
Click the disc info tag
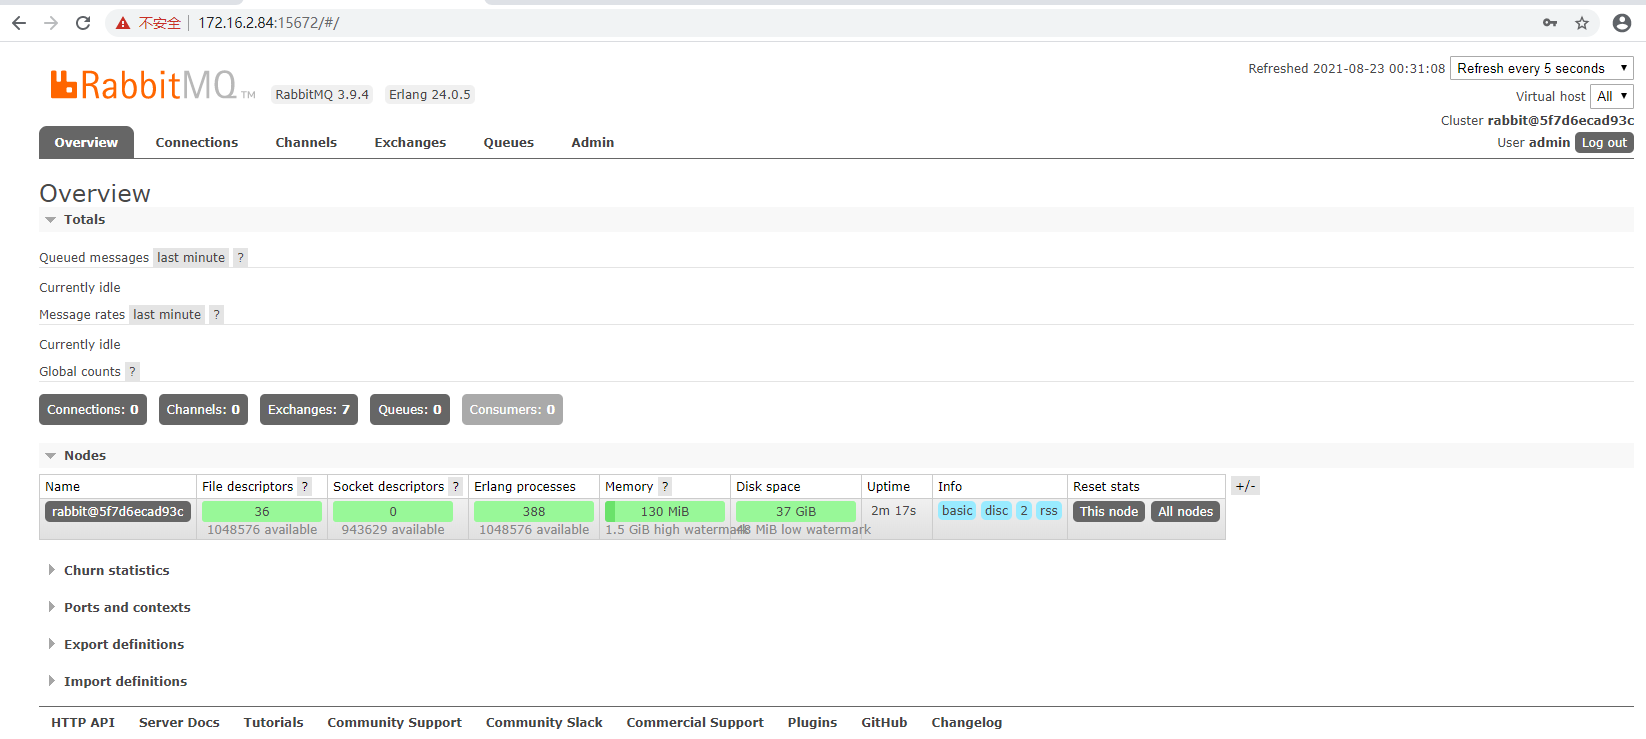[x=997, y=511]
